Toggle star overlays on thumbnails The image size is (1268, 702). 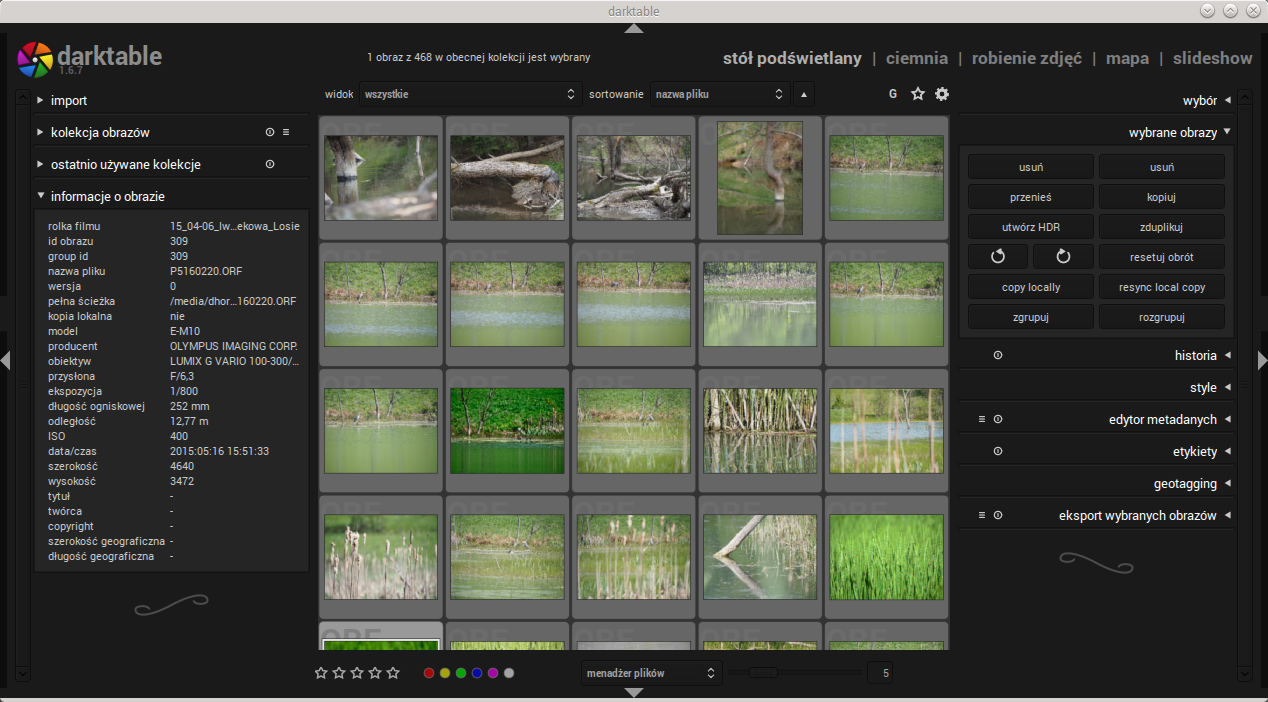(918, 94)
